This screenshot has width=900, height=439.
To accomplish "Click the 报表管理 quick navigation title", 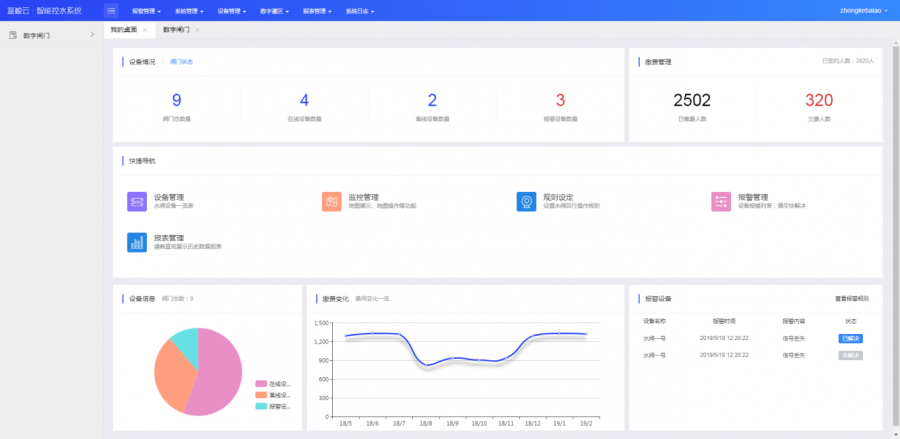I will pos(169,238).
